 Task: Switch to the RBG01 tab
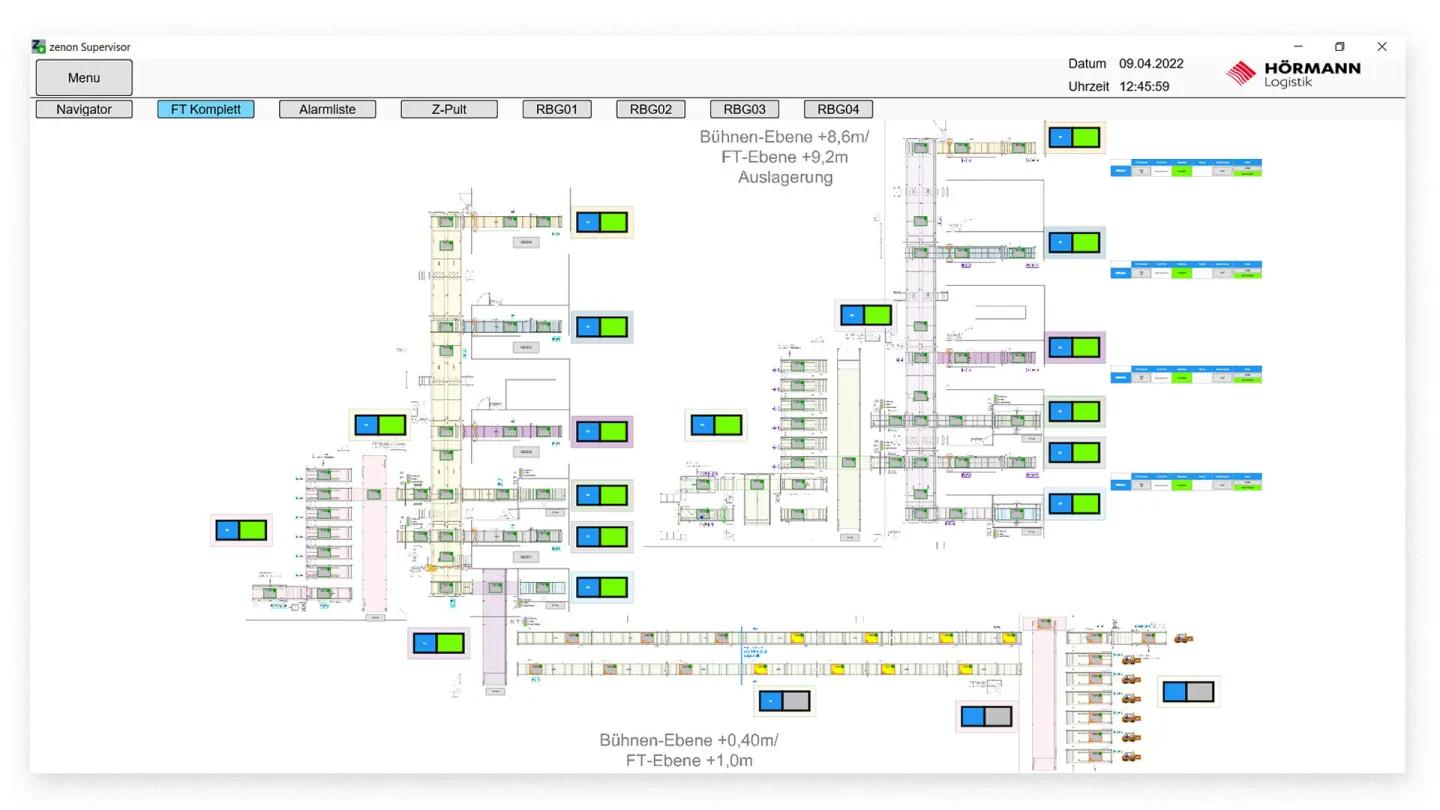(557, 110)
